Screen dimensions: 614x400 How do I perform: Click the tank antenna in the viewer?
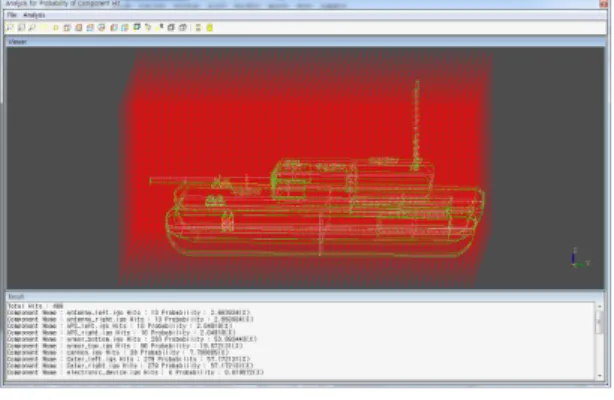click(x=417, y=125)
